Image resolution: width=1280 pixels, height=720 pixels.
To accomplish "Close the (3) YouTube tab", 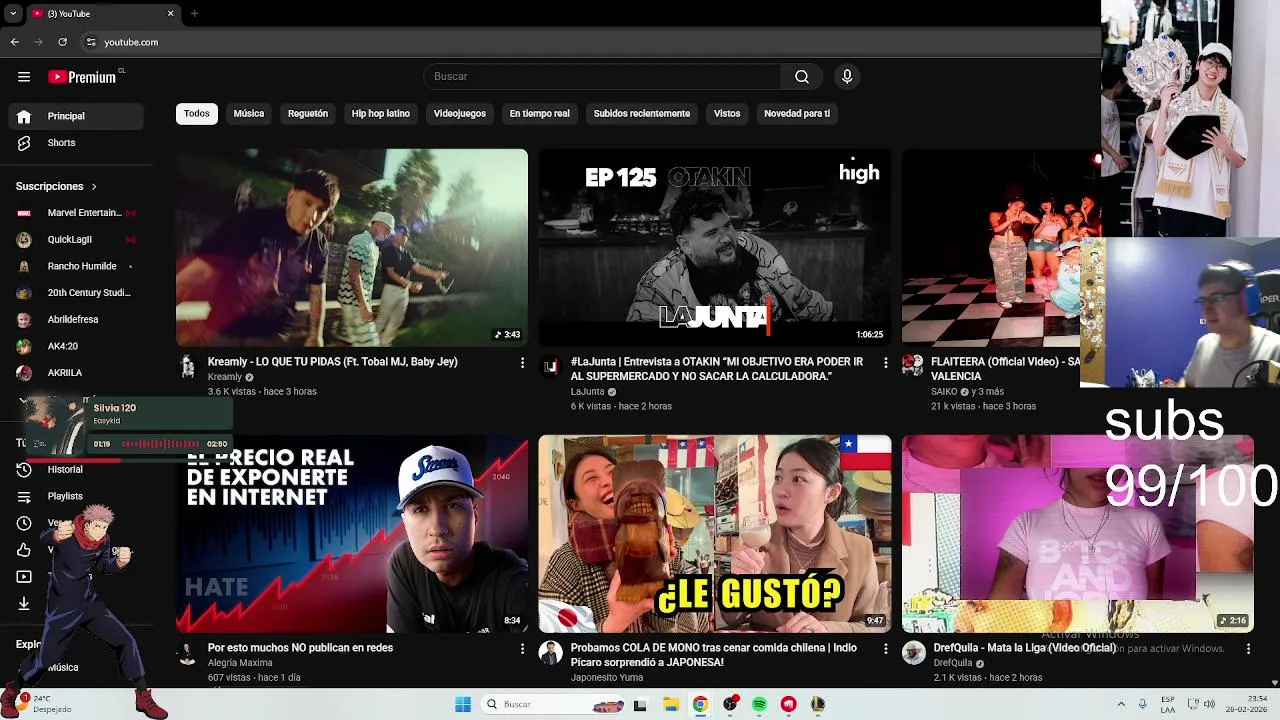I will 170,14.
